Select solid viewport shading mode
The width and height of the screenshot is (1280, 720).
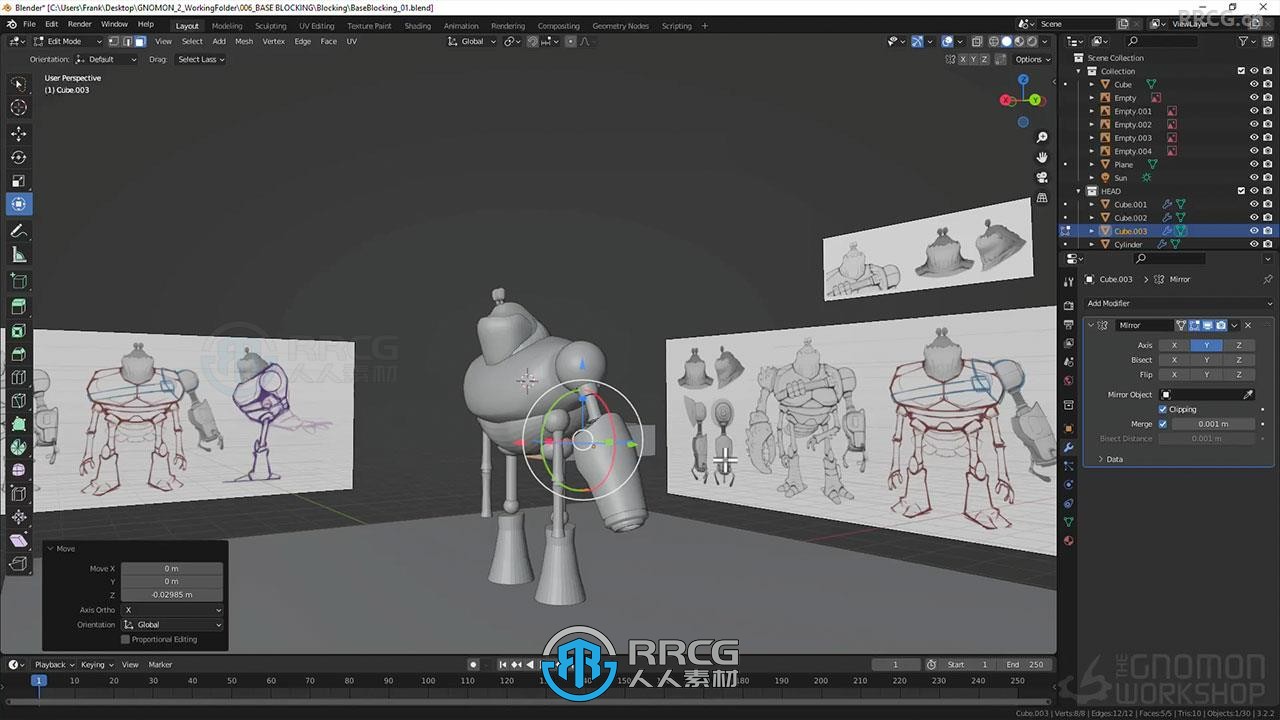(x=1007, y=41)
